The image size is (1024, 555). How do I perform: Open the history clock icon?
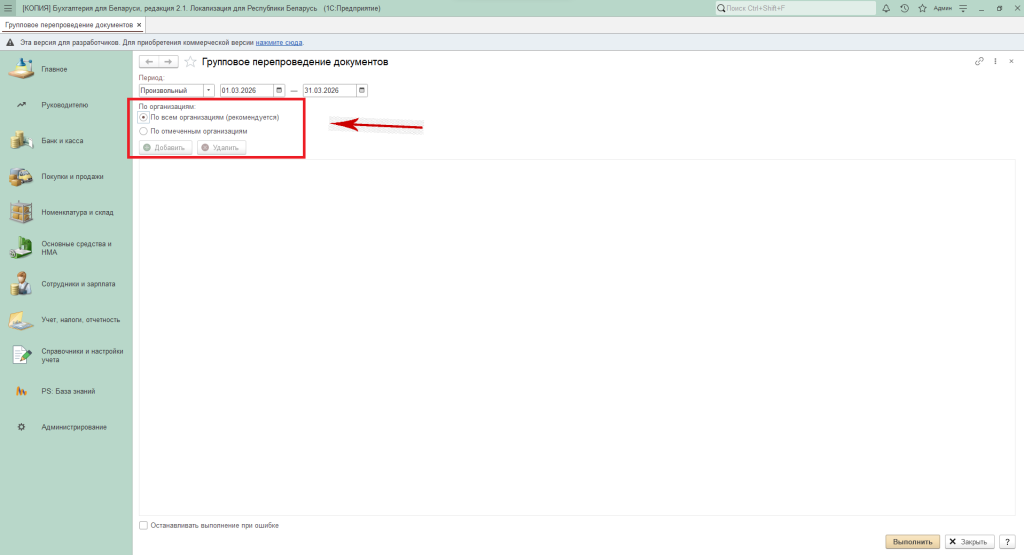point(904,8)
